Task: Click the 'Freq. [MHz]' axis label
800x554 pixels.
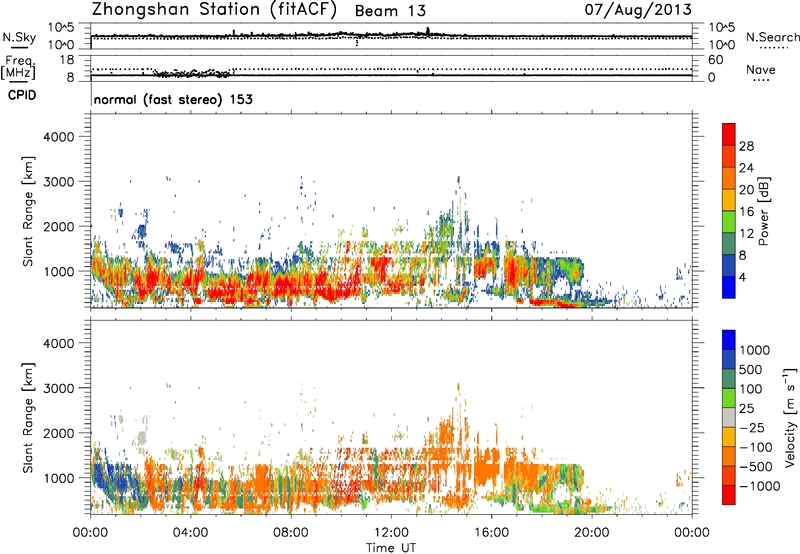Action: point(18,68)
